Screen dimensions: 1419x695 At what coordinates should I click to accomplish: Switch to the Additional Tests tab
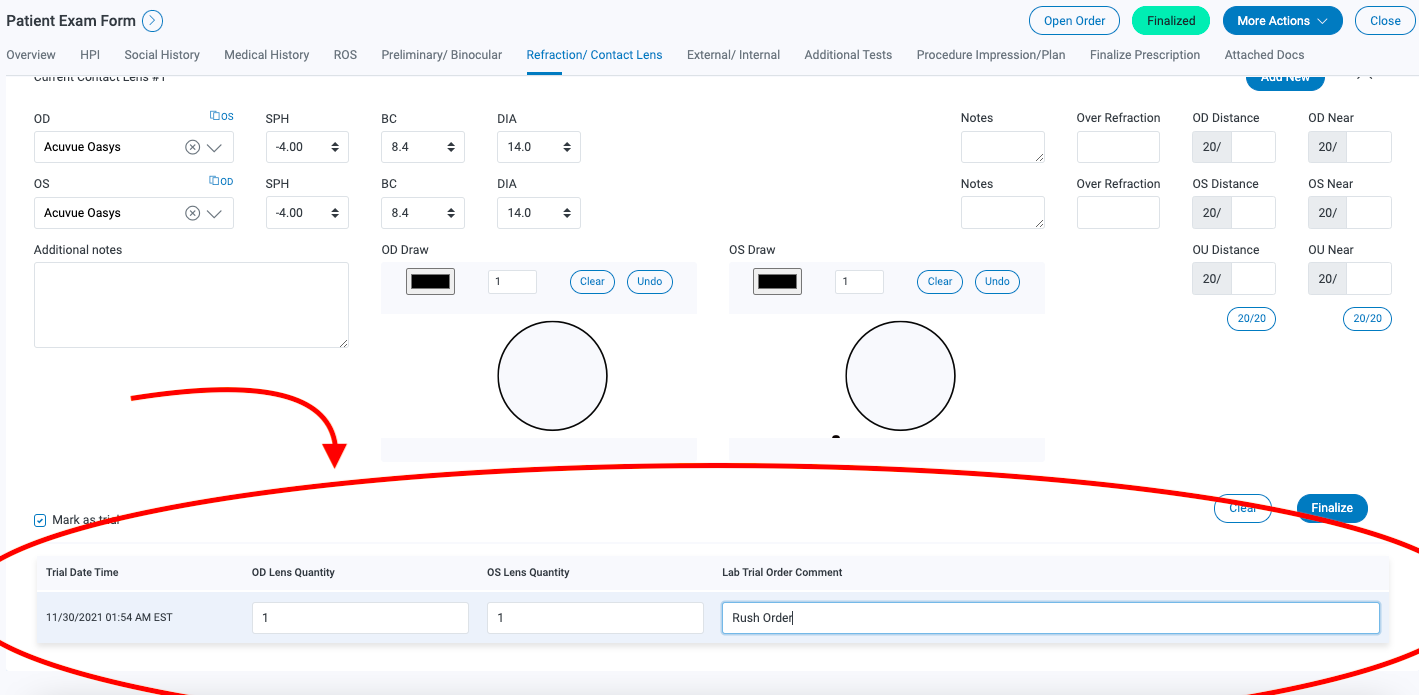click(847, 55)
